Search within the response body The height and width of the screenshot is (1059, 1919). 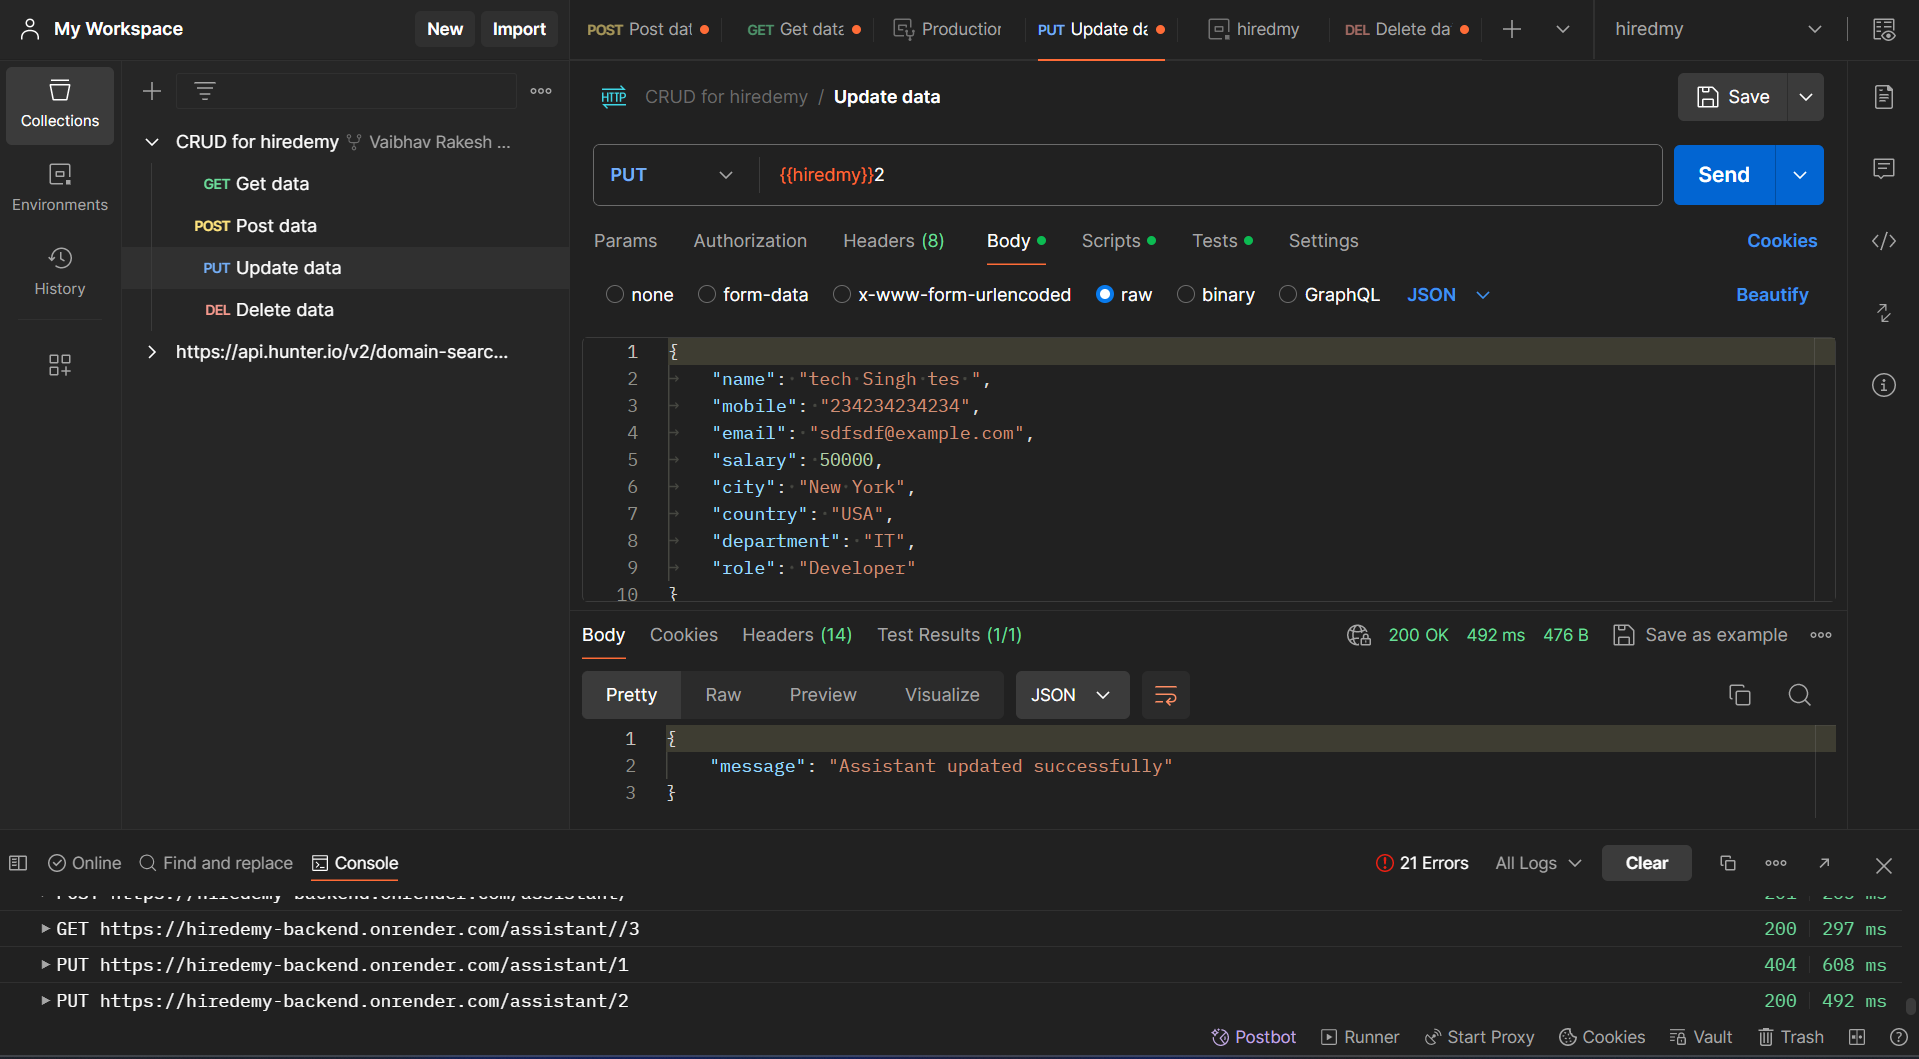[x=1800, y=695]
